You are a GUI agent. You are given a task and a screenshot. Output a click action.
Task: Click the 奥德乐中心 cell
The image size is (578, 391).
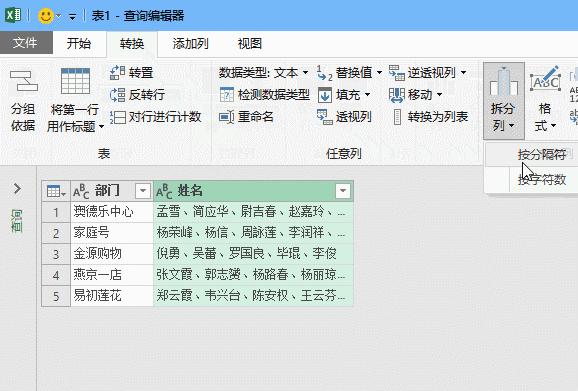pos(112,212)
